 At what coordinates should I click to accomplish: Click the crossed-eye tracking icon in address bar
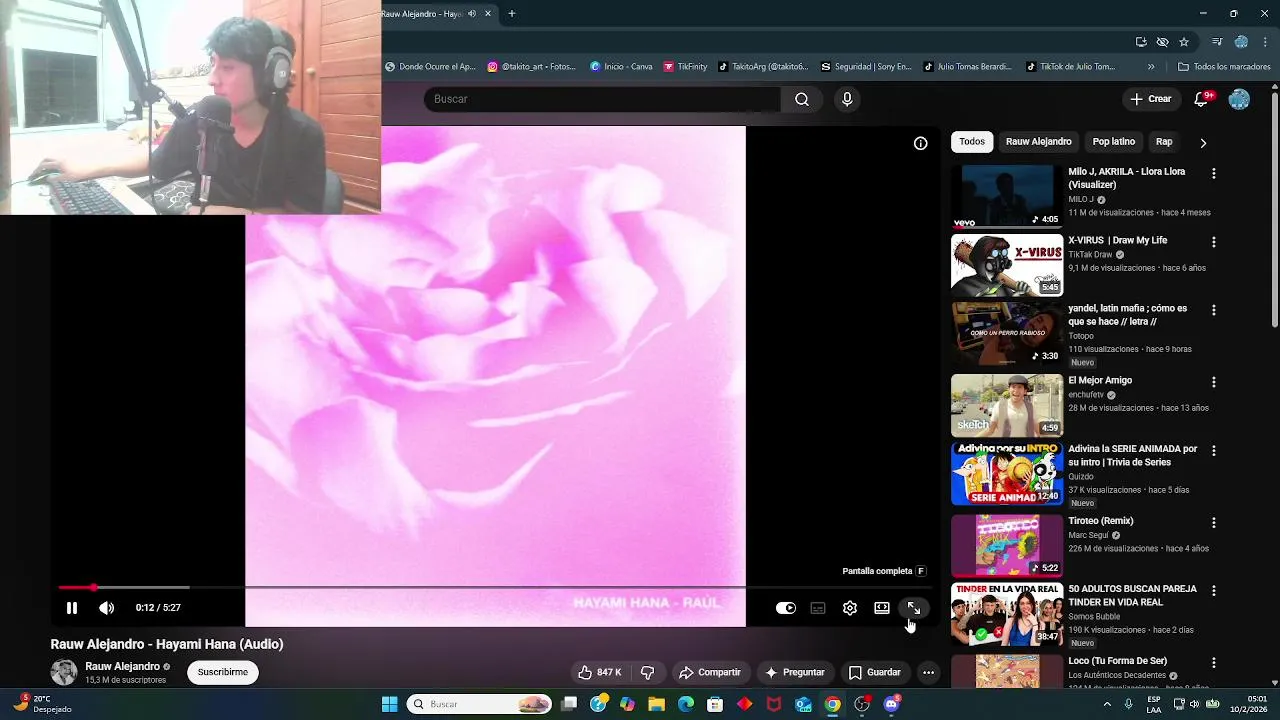(1162, 42)
